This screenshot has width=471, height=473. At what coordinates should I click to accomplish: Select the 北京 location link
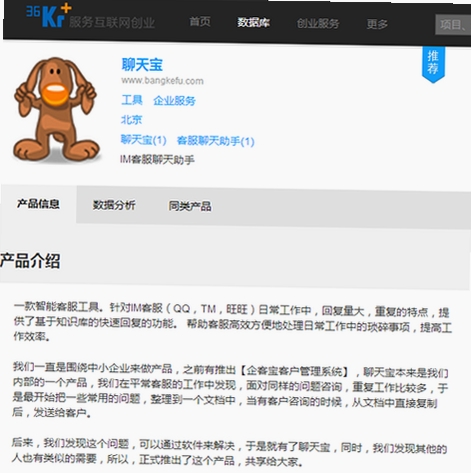click(x=131, y=120)
